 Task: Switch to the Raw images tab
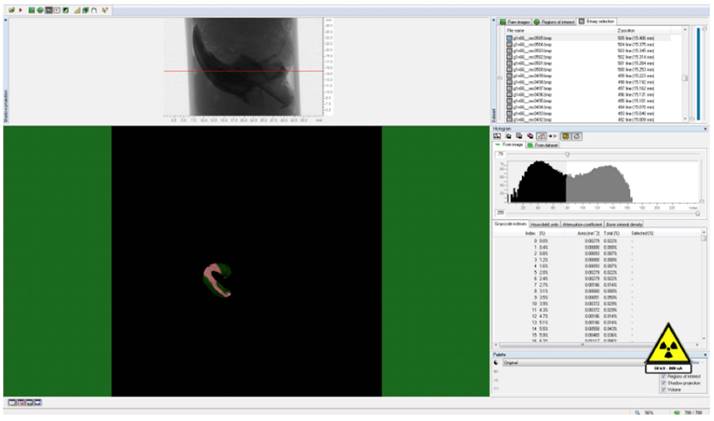click(515, 21)
